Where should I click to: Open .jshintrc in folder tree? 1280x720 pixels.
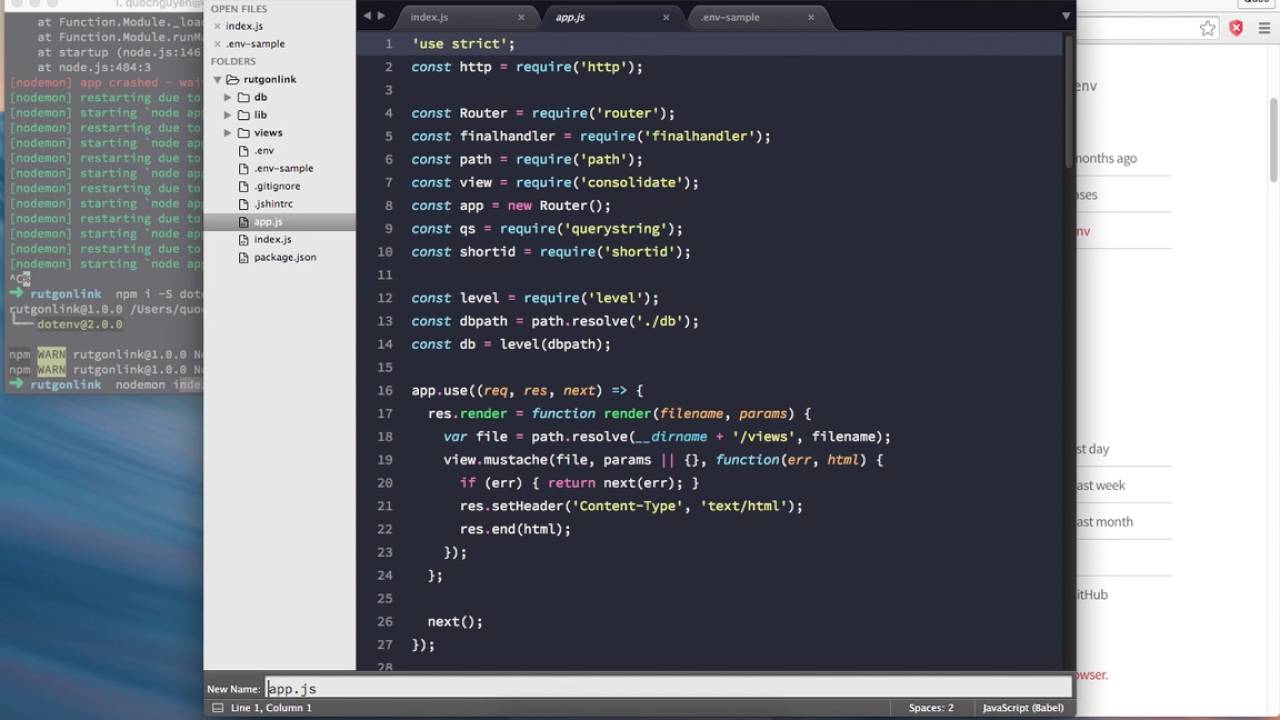tap(273, 204)
